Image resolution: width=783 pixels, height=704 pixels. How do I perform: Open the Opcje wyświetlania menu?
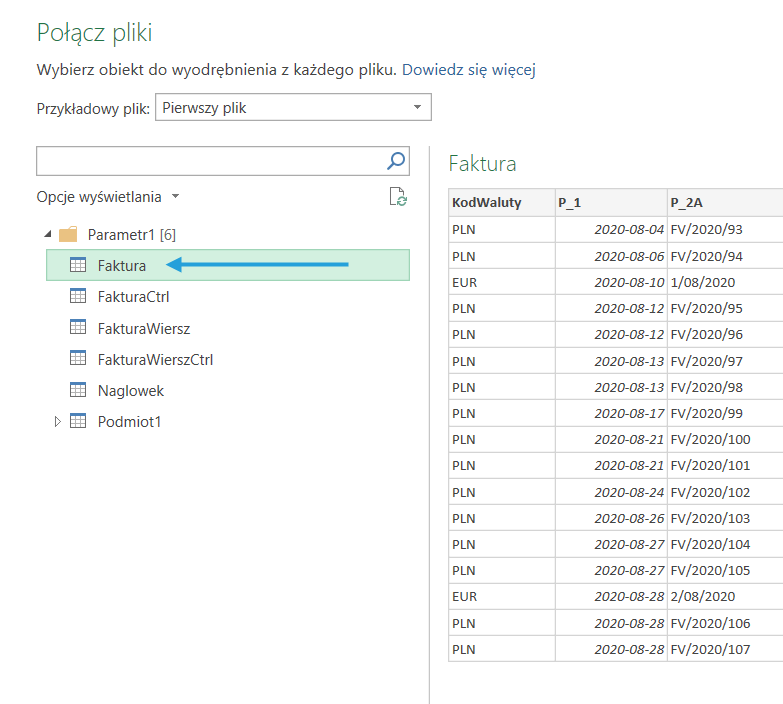[x=108, y=197]
